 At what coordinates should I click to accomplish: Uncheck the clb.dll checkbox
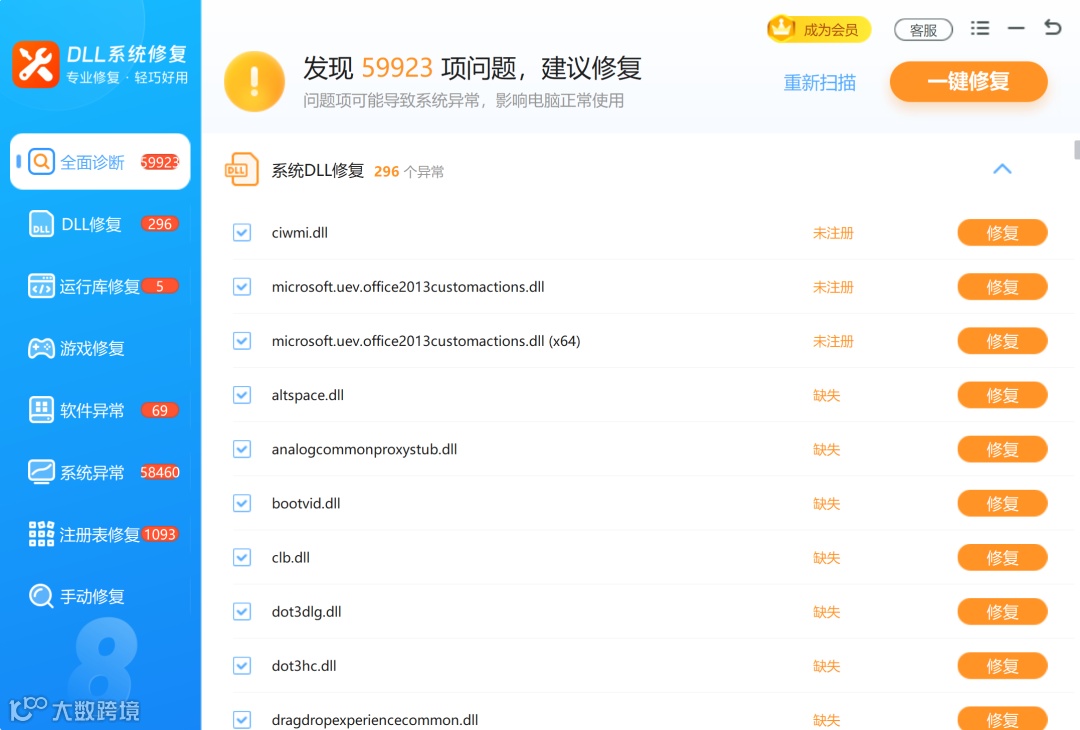[x=242, y=558]
